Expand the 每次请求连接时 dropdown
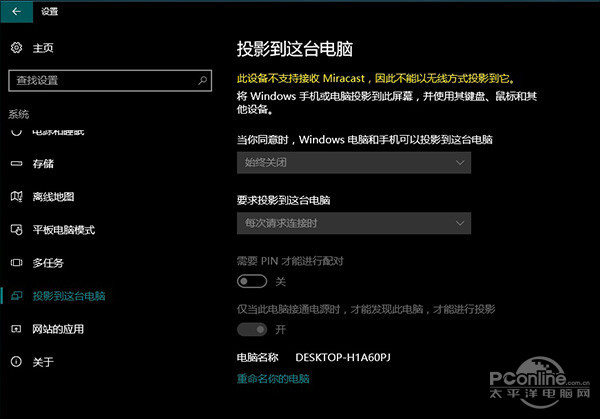Image resolution: width=600 pixels, height=419 pixels. 353,222
